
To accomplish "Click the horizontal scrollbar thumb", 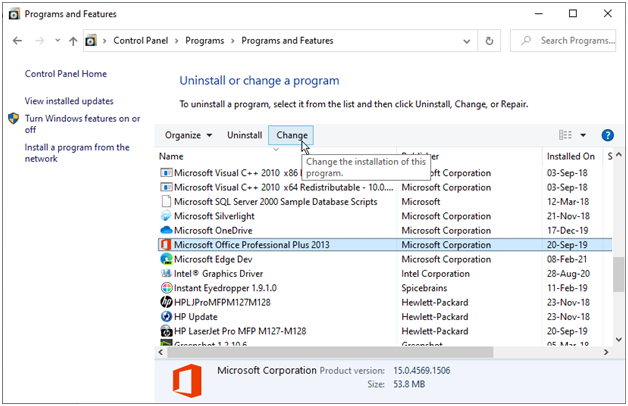I will [x=330, y=352].
